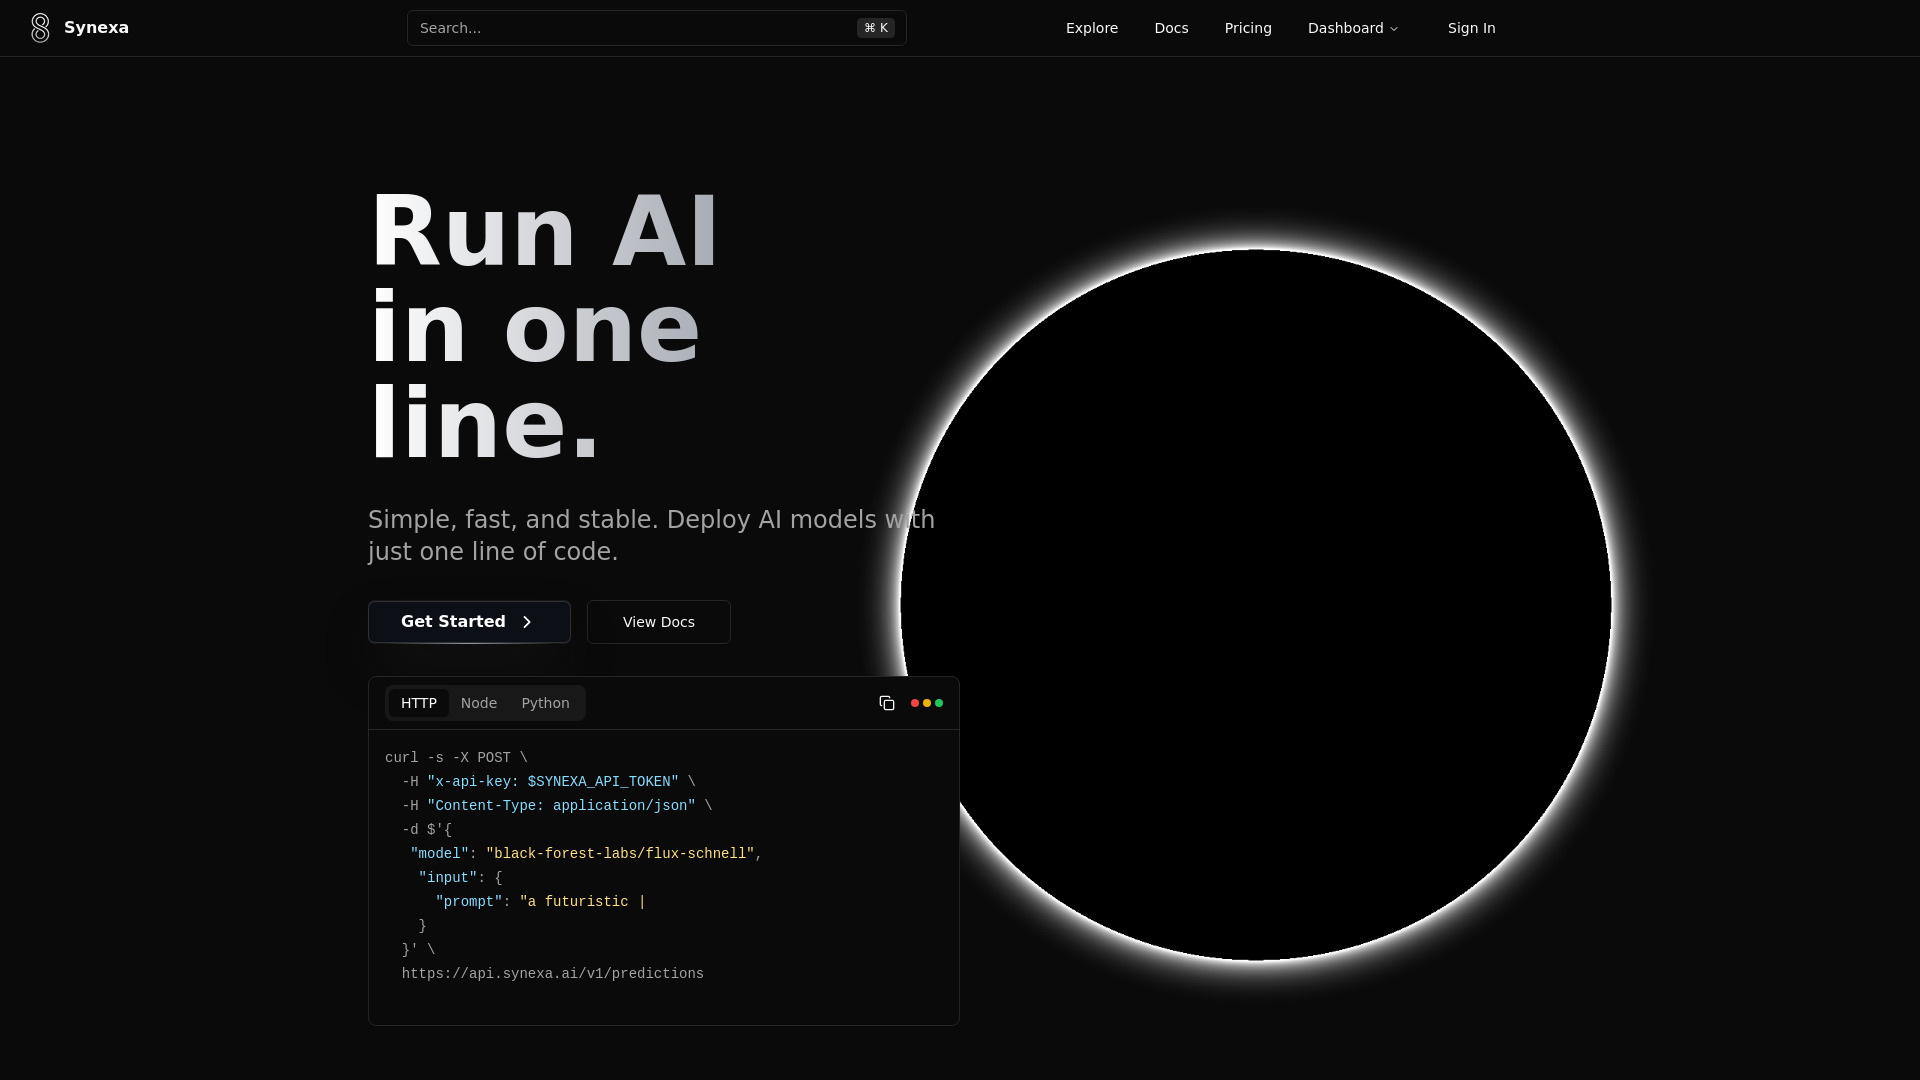This screenshot has width=1920, height=1080.
Task: Click the green dot indicator icon
Action: 939,703
